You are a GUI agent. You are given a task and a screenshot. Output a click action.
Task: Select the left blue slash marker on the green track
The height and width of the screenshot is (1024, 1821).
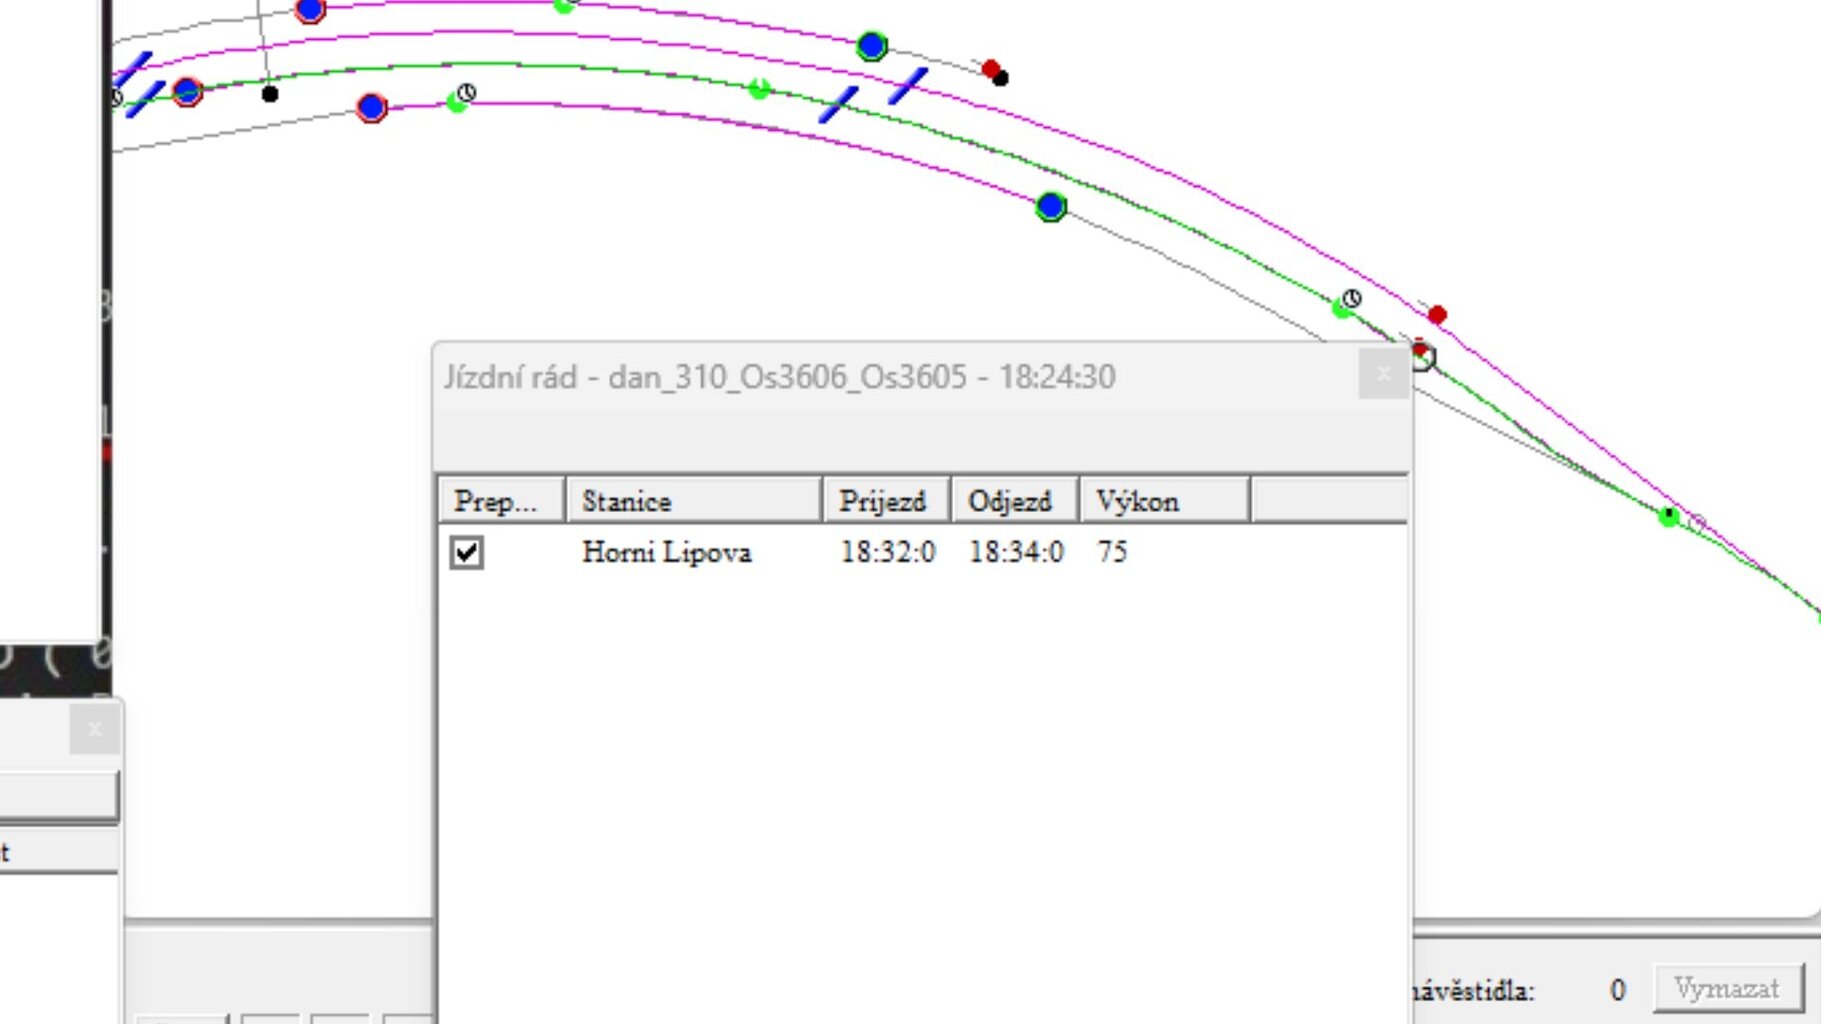(x=838, y=104)
